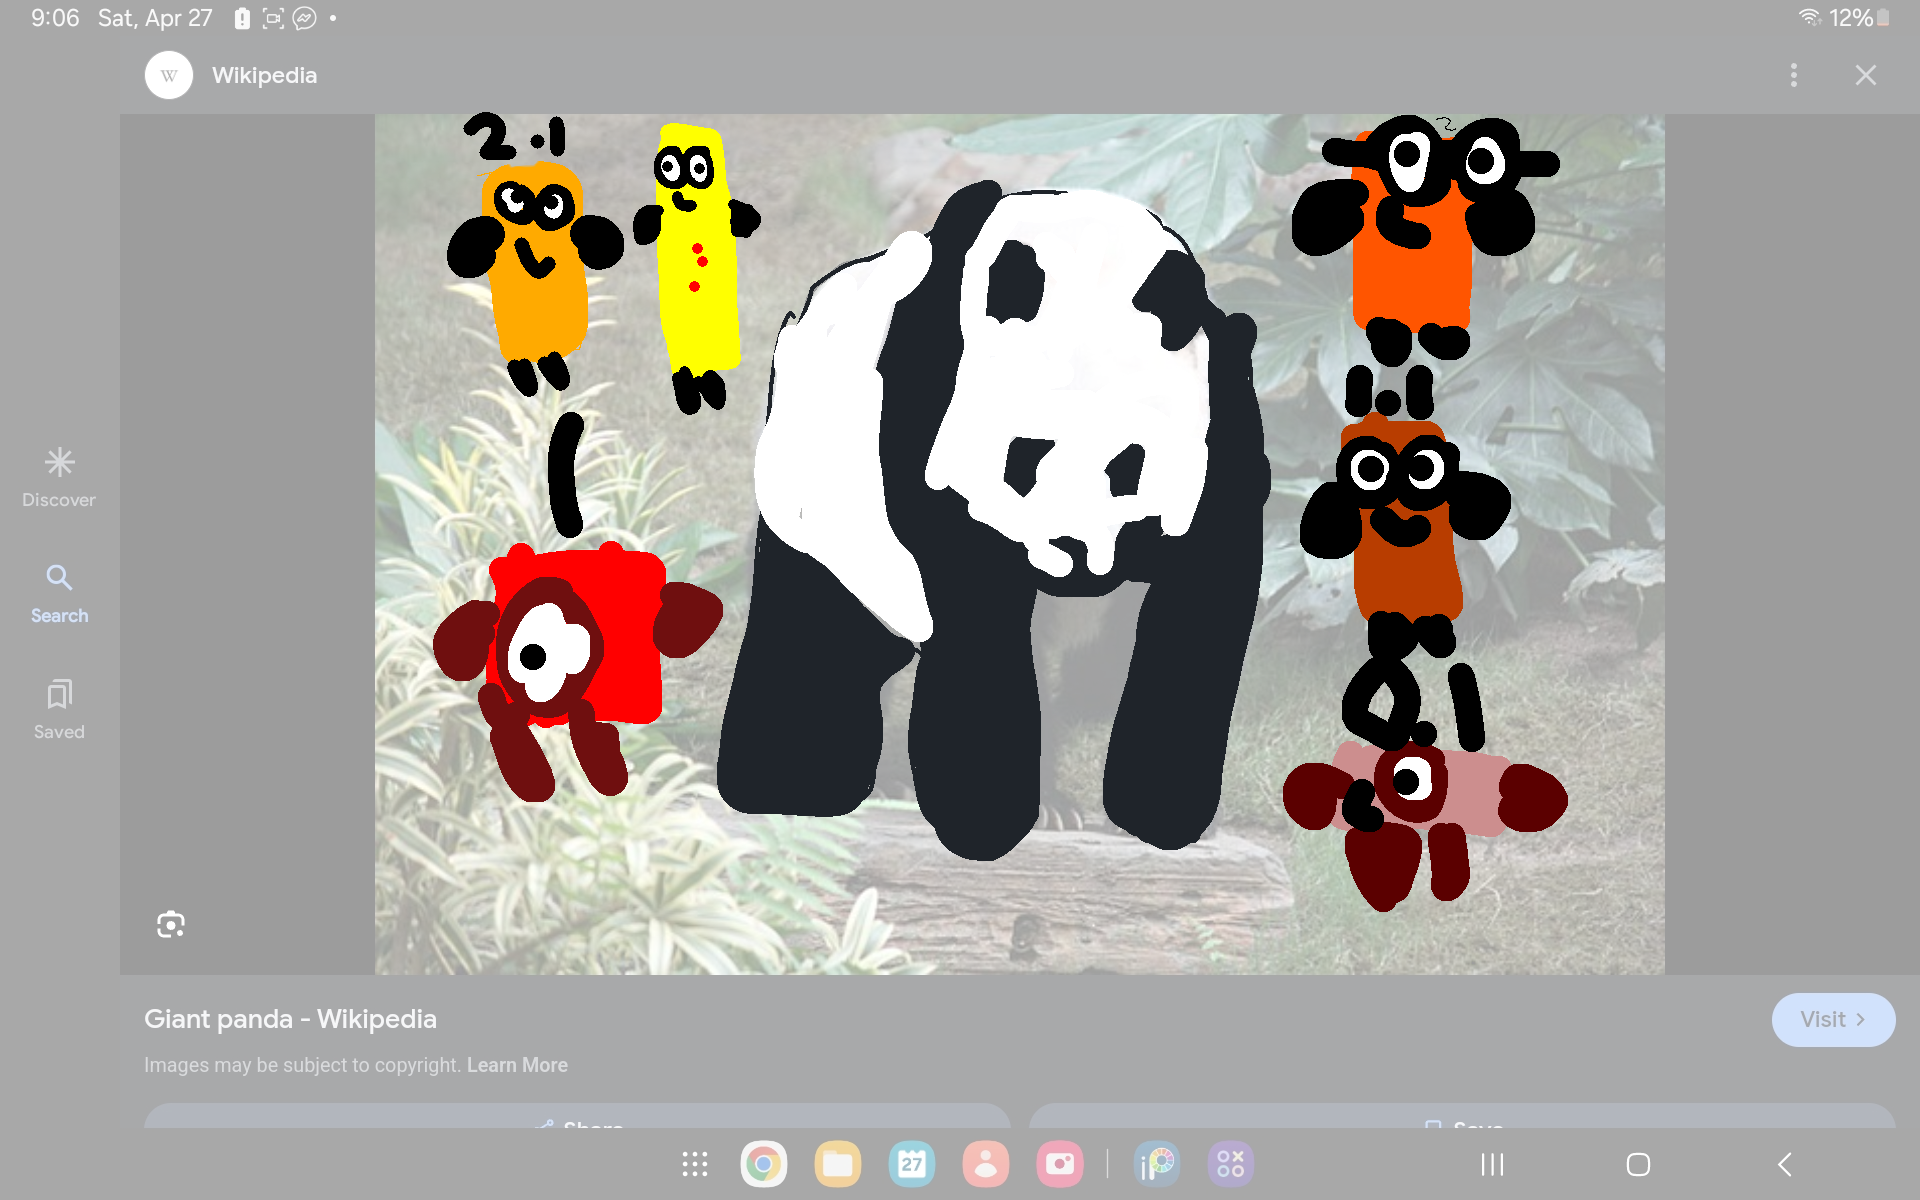Open the Learn More copyright link

click(x=517, y=1064)
